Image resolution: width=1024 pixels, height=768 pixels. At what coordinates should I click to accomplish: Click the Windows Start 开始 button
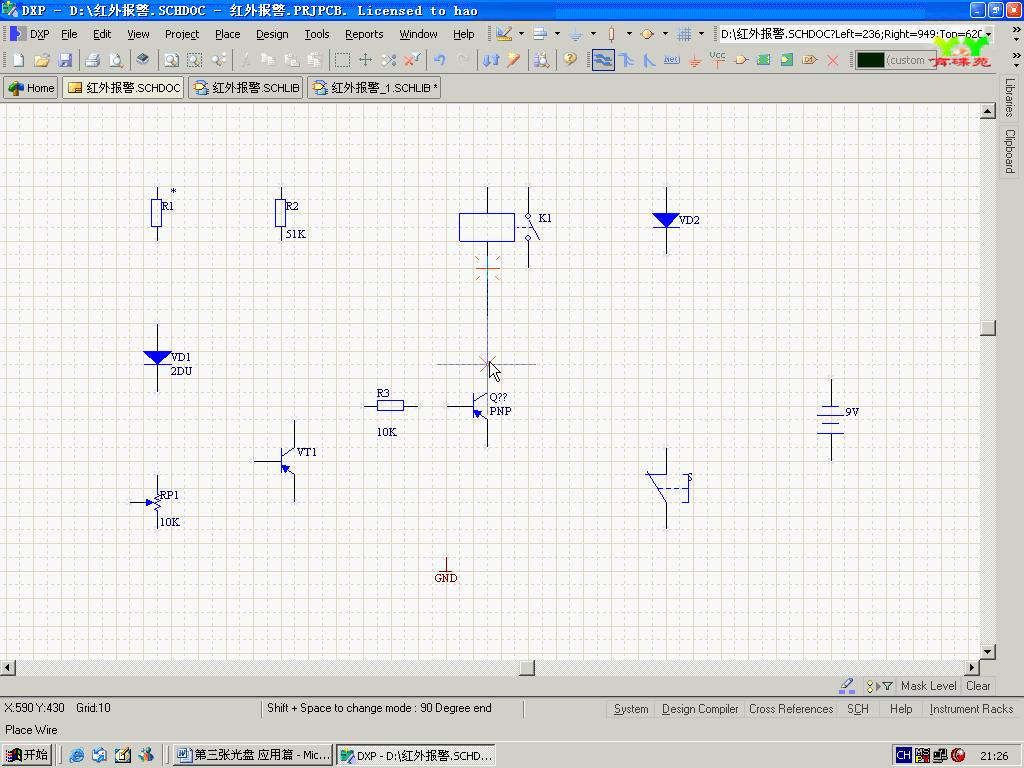(27, 755)
